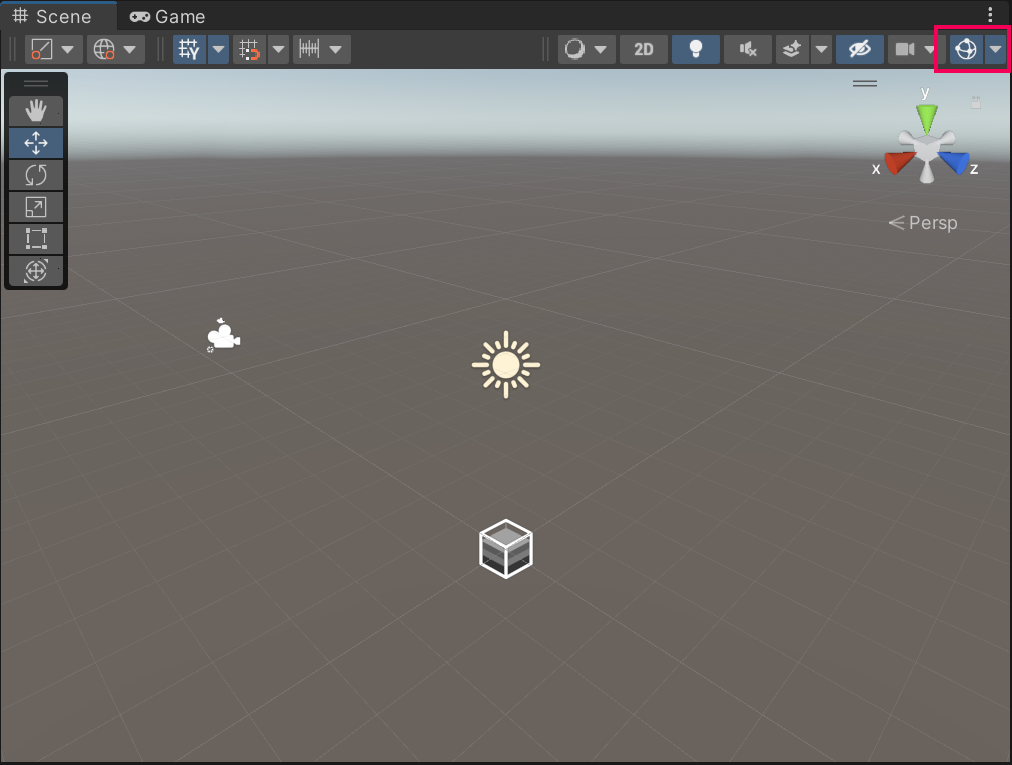Enable 2D view mode button
The width and height of the screenshot is (1012, 765).
pyautogui.click(x=644, y=49)
